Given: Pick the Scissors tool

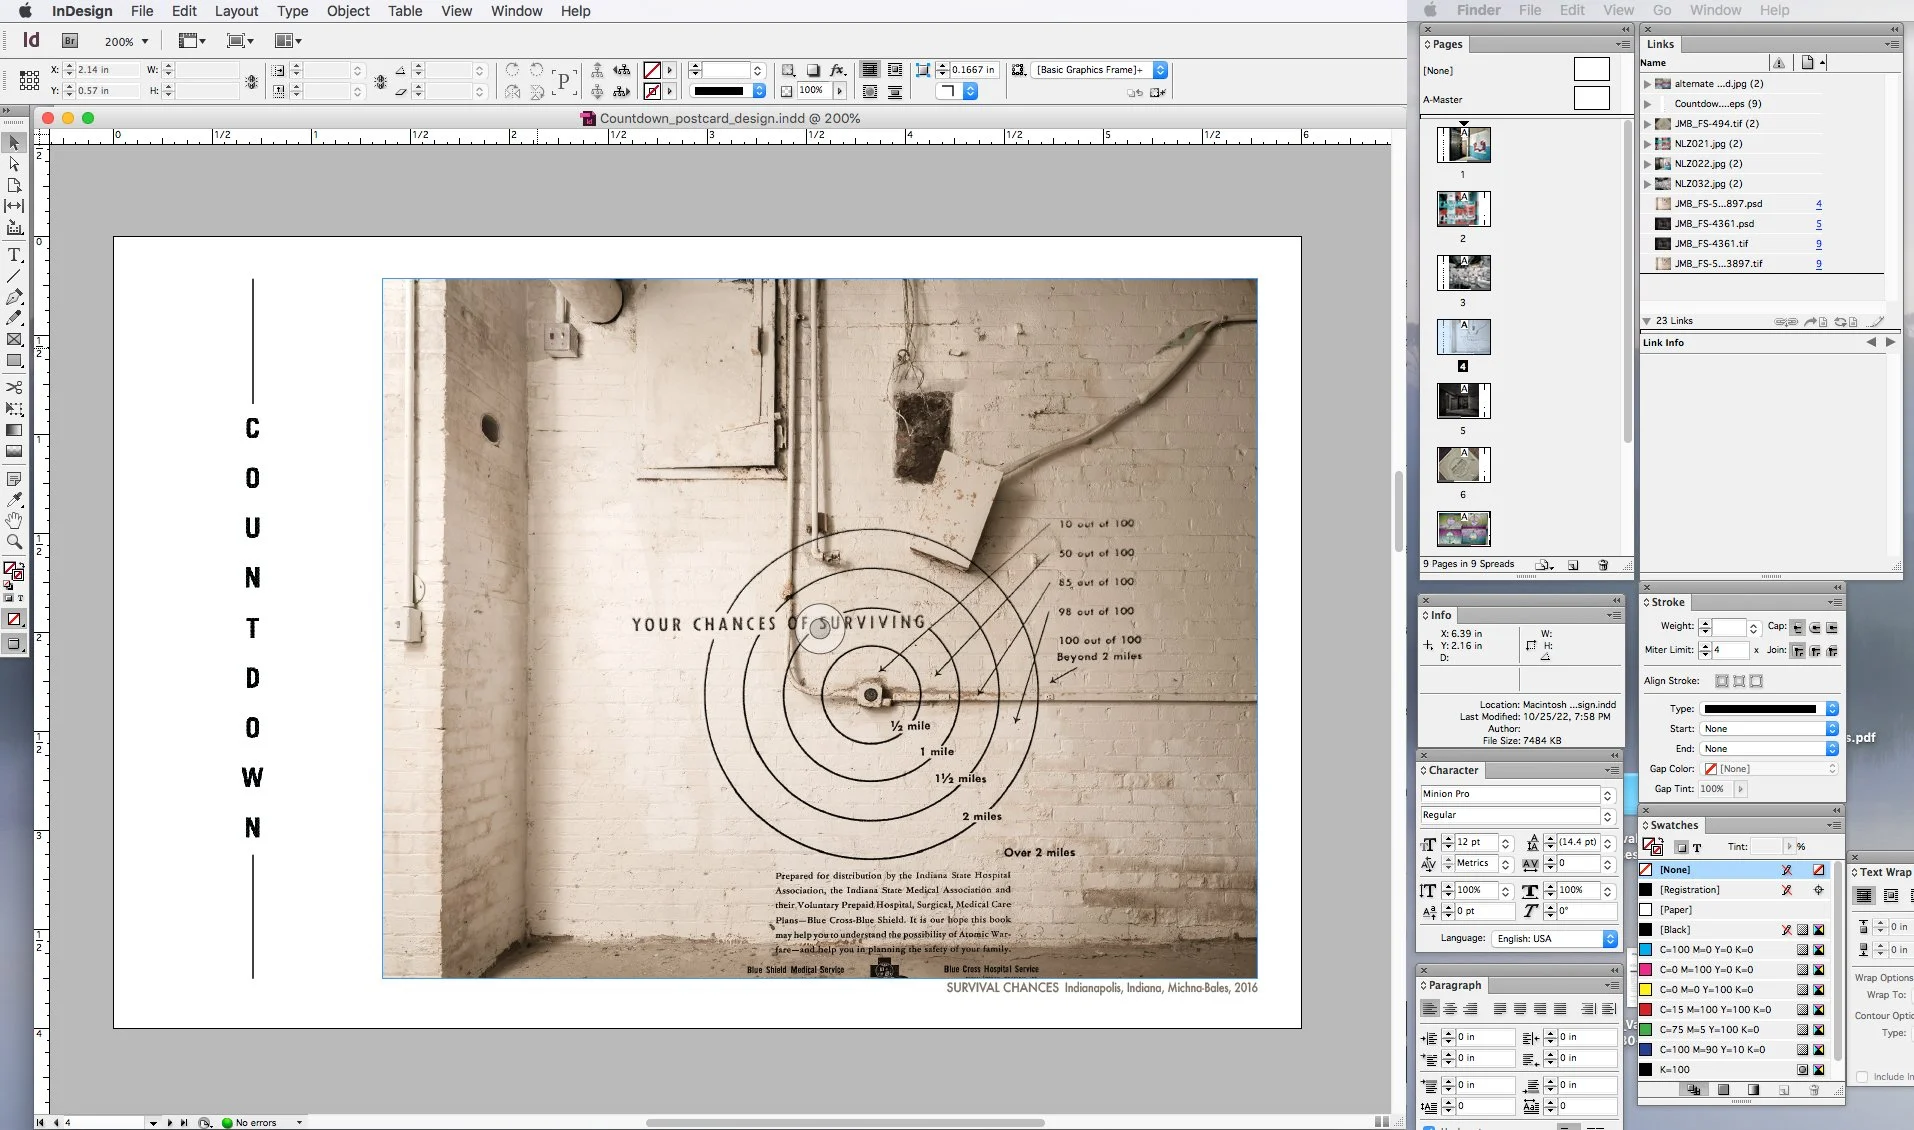Looking at the screenshot, I should click(14, 387).
